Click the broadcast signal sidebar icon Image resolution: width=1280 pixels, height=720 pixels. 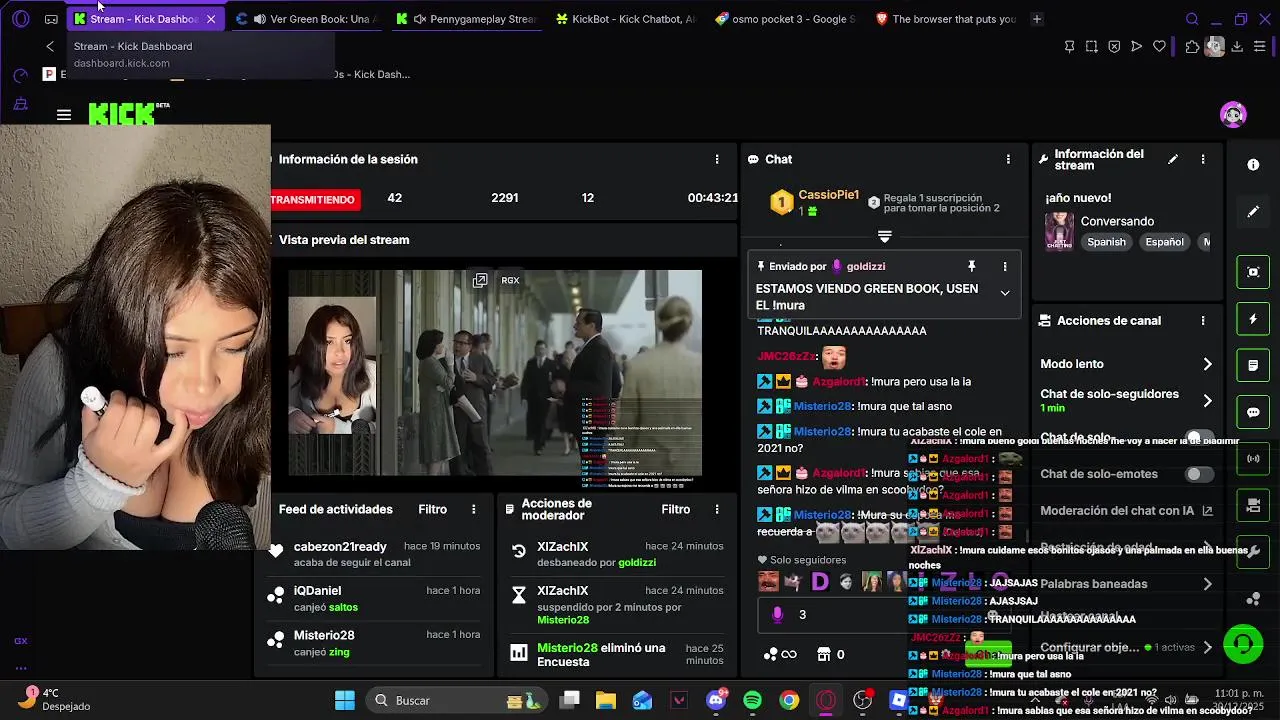pyautogui.click(x=1253, y=459)
